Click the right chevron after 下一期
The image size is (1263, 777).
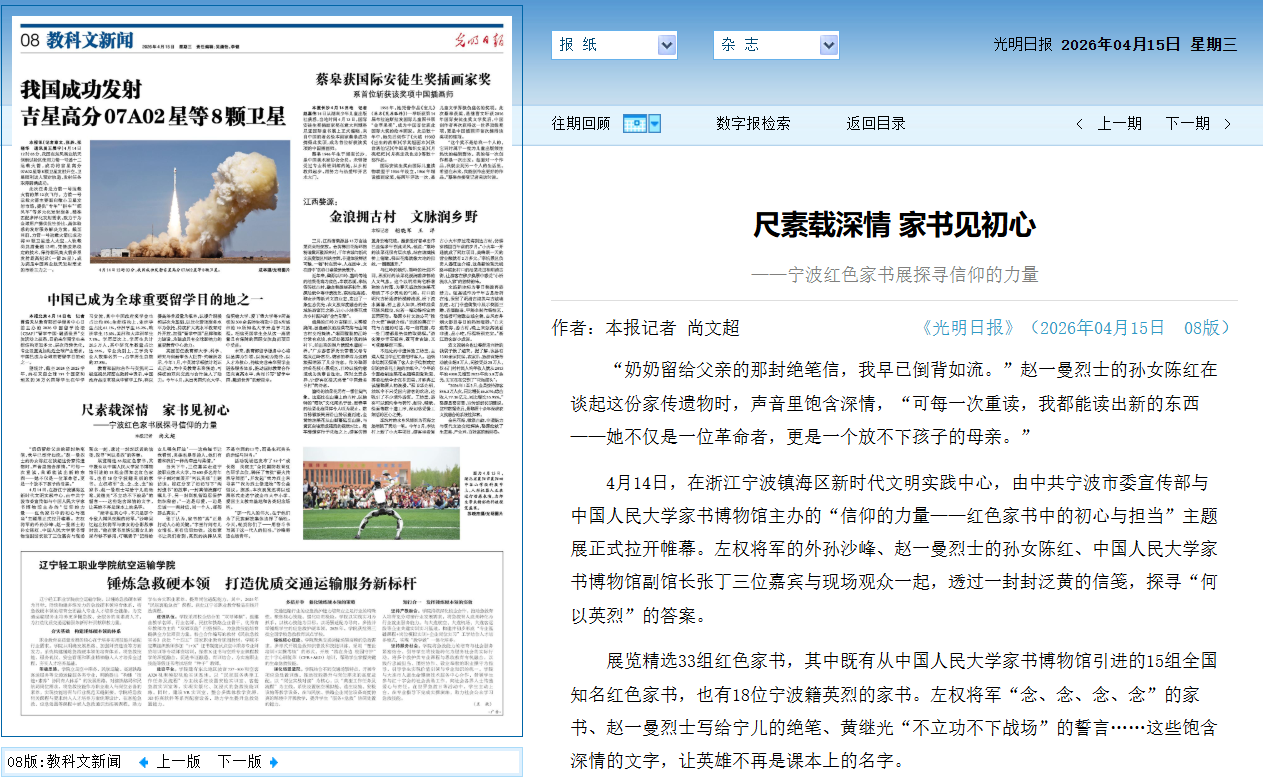[1228, 124]
